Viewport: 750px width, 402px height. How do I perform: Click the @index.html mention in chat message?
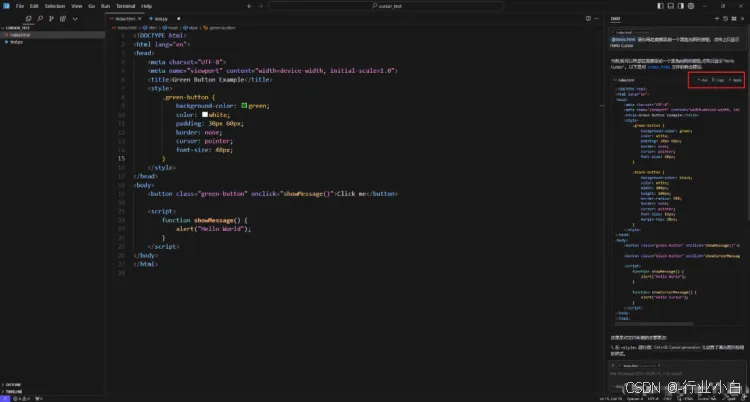click(x=623, y=40)
